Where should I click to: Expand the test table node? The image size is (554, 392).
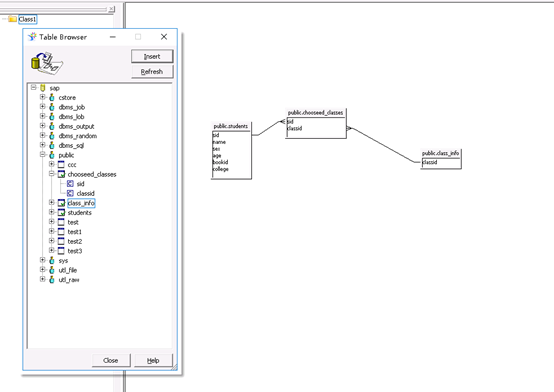tap(52, 222)
